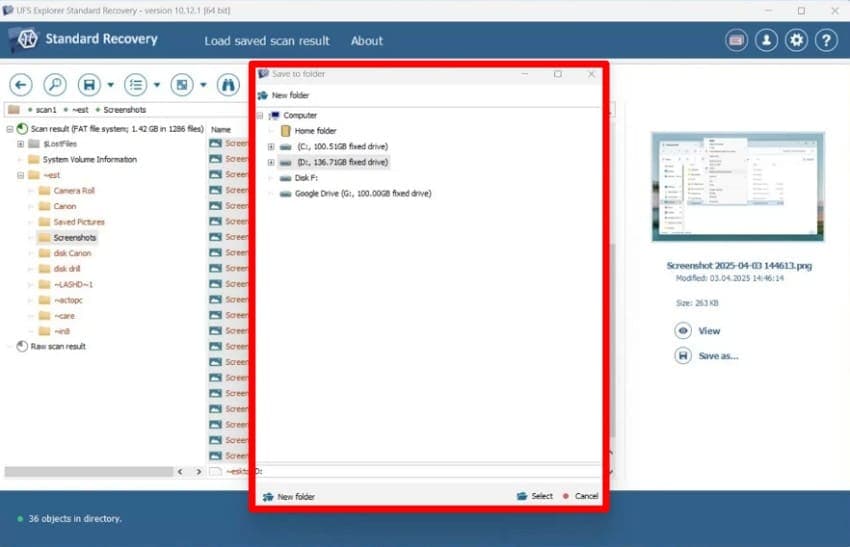Image resolution: width=850 pixels, height=547 pixels.
Task: Click scan1 in the breadcrumb path
Action: 46,110
